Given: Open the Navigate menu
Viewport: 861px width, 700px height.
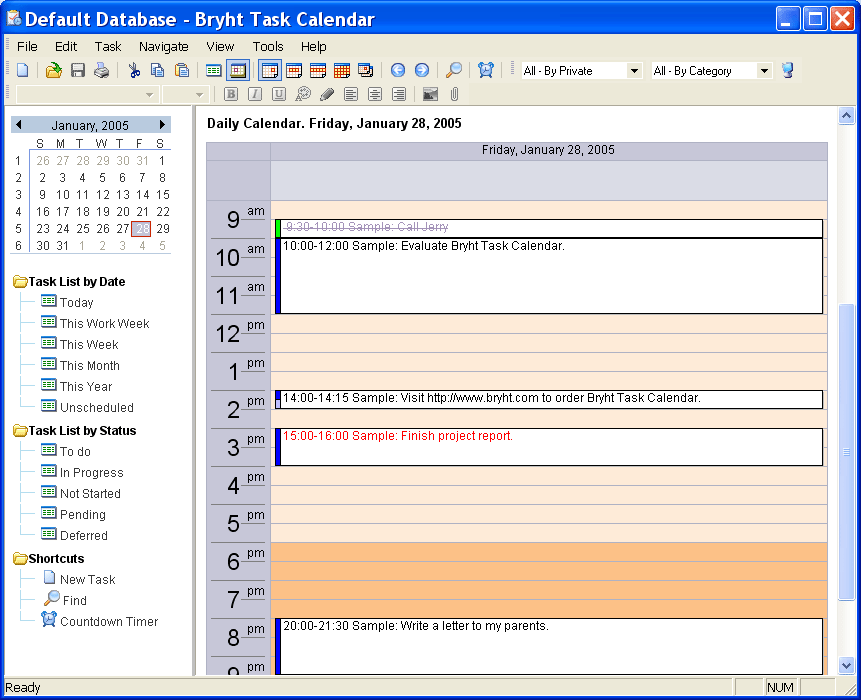Looking at the screenshot, I should 164,47.
